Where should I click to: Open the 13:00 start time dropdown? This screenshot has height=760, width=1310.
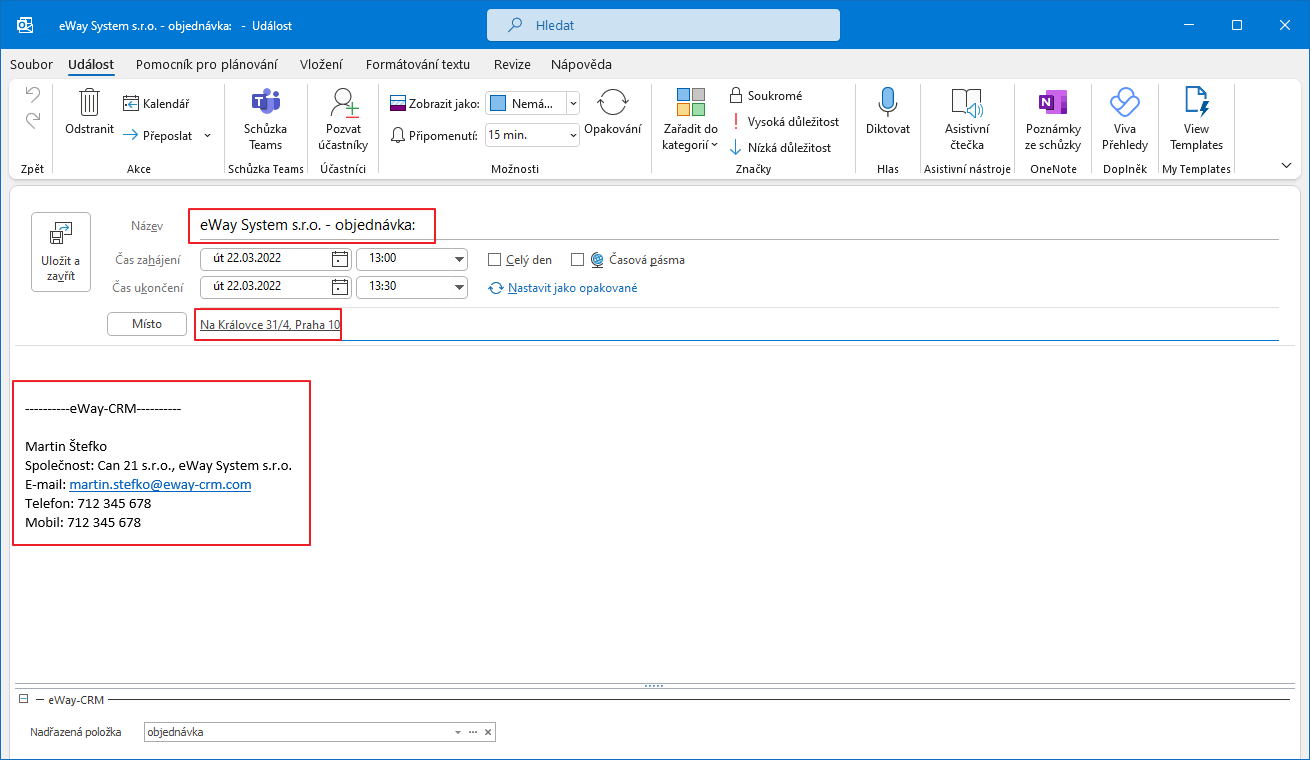click(x=460, y=259)
